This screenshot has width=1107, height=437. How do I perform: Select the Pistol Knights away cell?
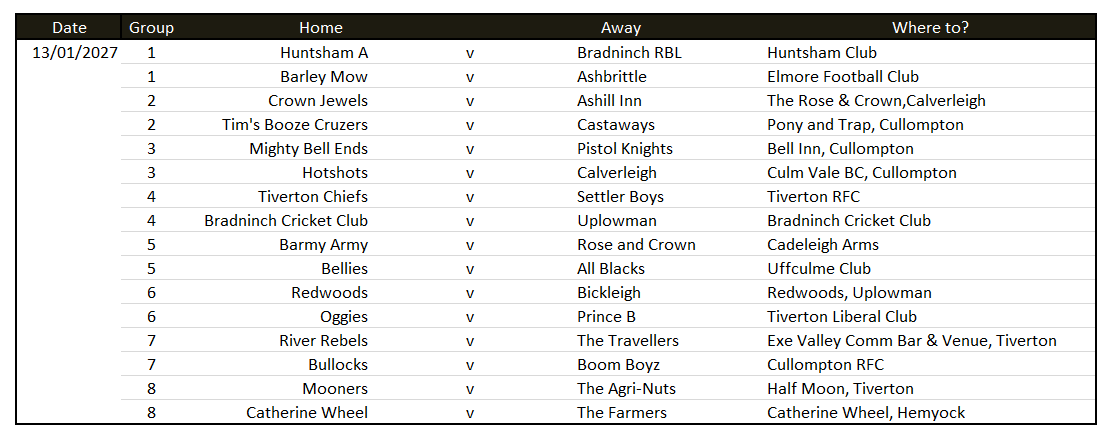pos(625,148)
